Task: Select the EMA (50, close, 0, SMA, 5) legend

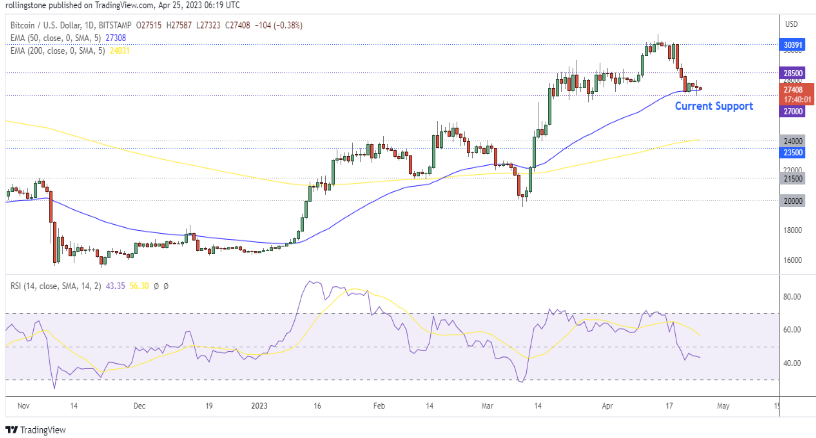Action: coord(56,38)
